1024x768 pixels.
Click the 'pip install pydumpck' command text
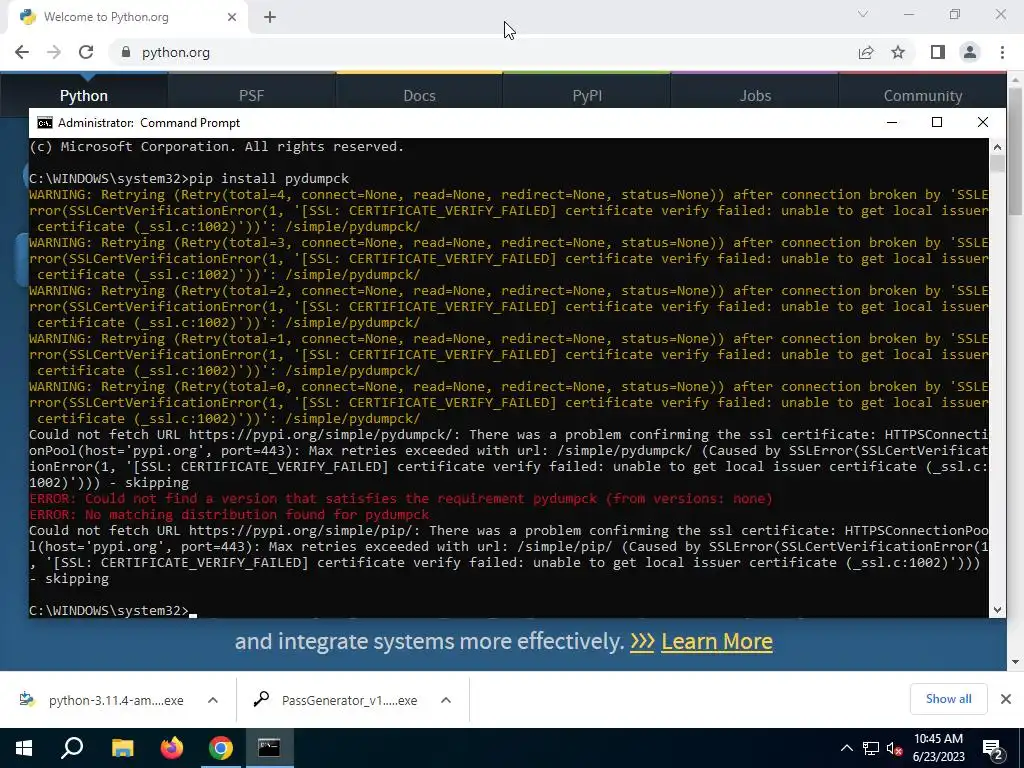click(269, 178)
